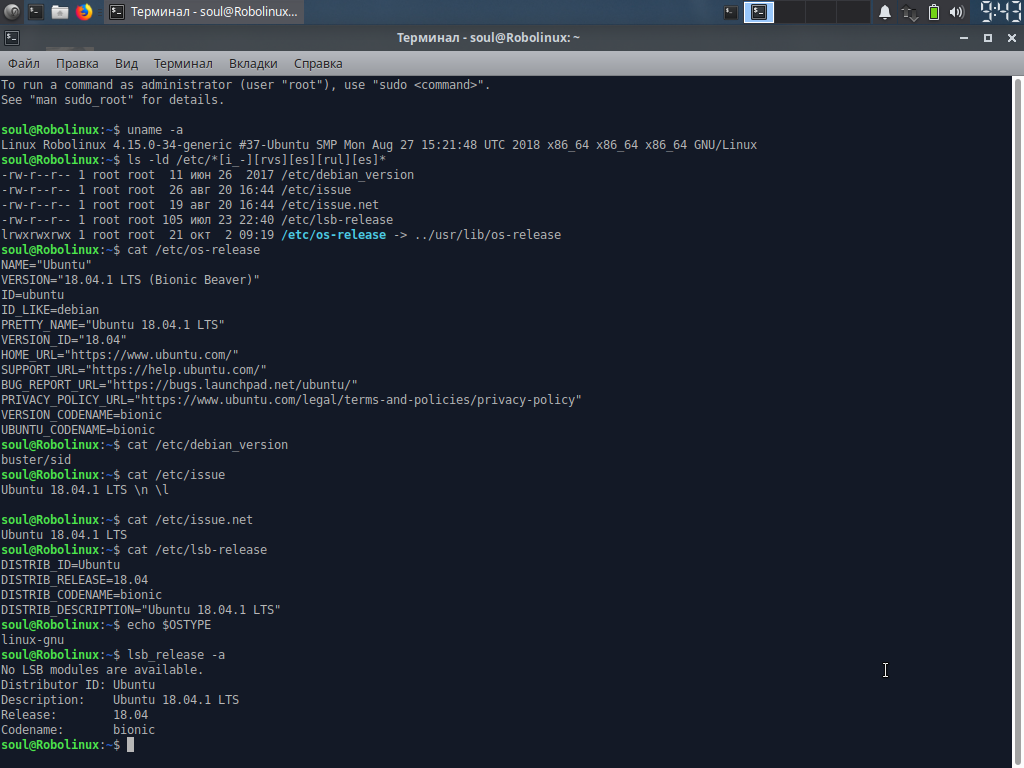
Task: Click the 'ID_LIKE=debian' line
Action: click(50, 310)
